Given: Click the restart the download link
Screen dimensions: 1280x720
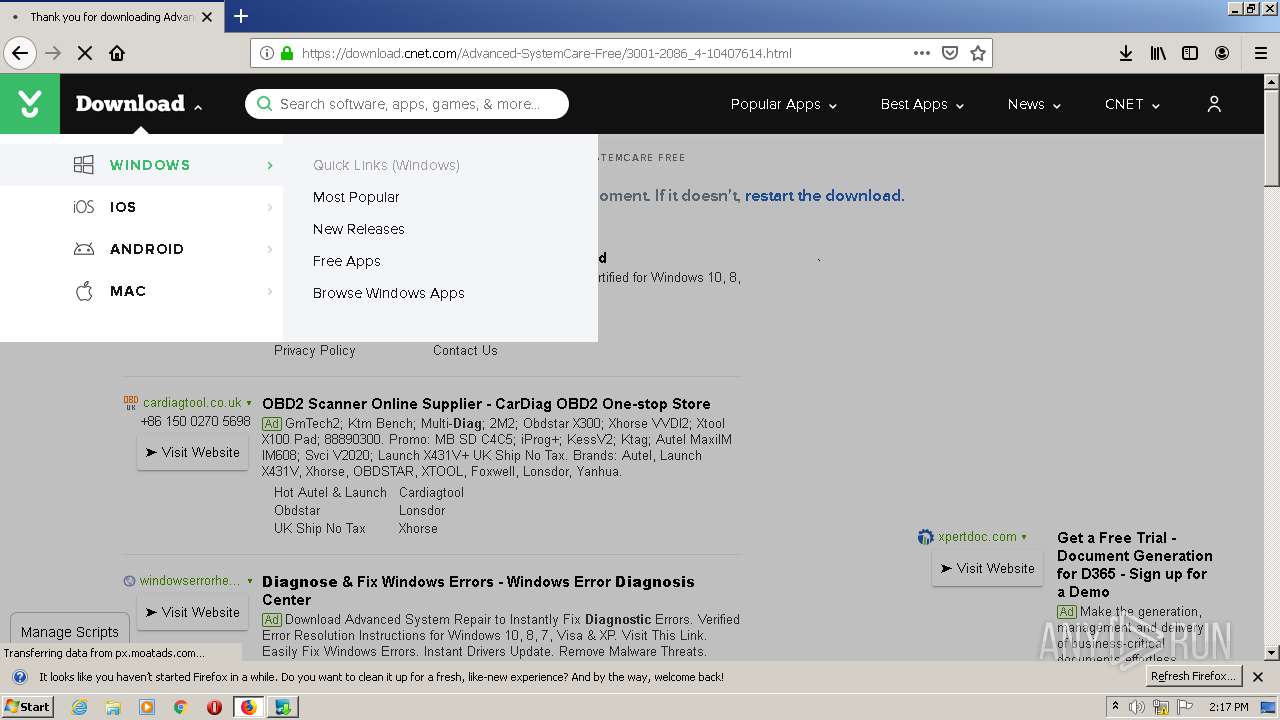Looking at the screenshot, I should (825, 196).
